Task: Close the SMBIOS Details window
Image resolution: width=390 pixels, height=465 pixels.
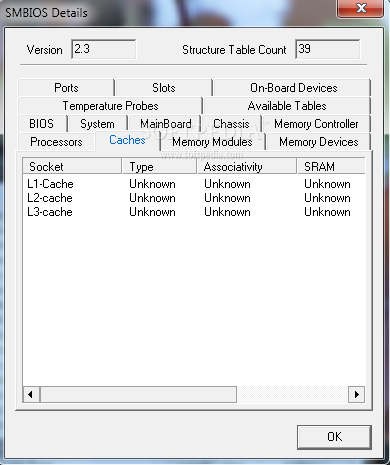Action: [x=361, y=8]
